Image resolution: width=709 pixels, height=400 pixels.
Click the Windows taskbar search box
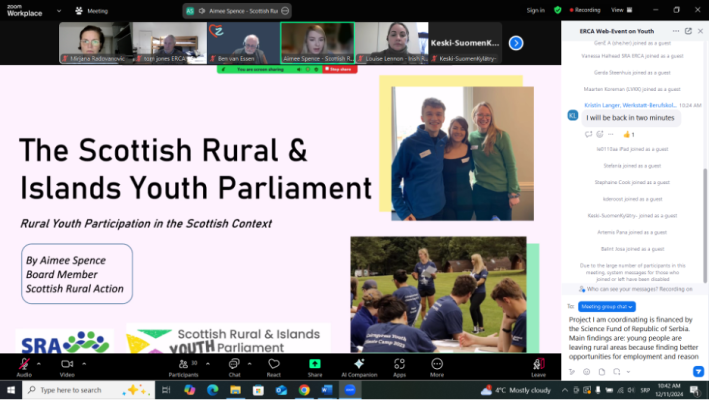(x=75, y=390)
